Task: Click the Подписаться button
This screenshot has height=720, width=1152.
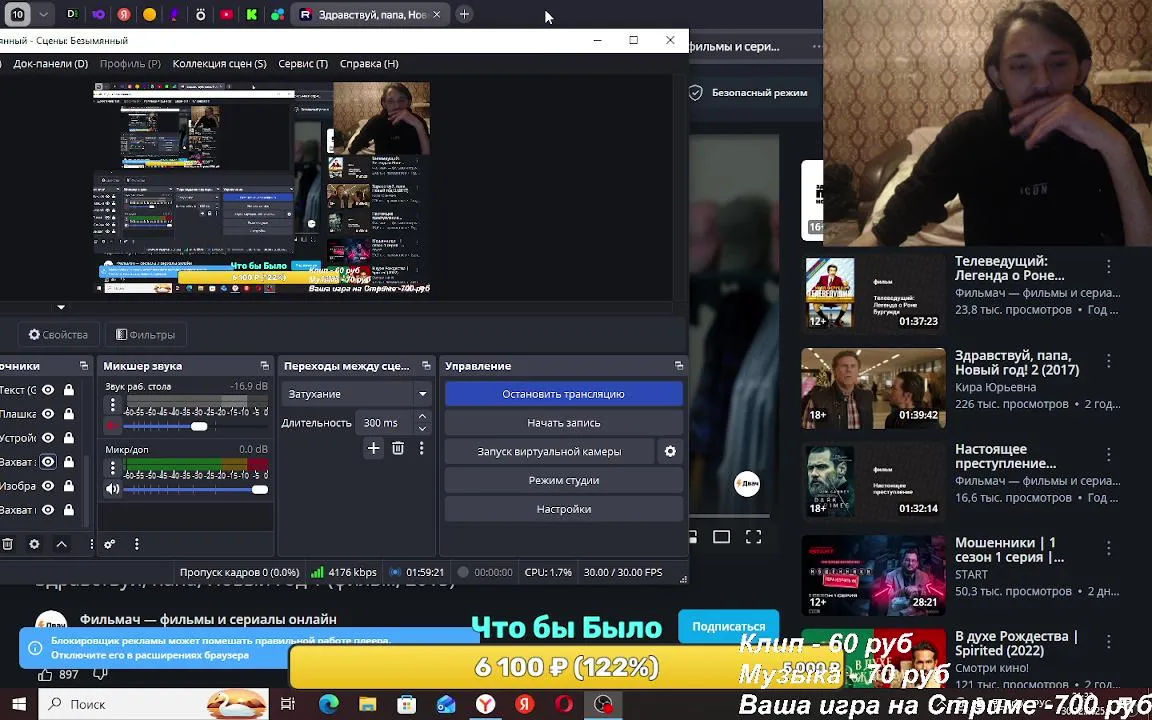Action: [x=728, y=627]
